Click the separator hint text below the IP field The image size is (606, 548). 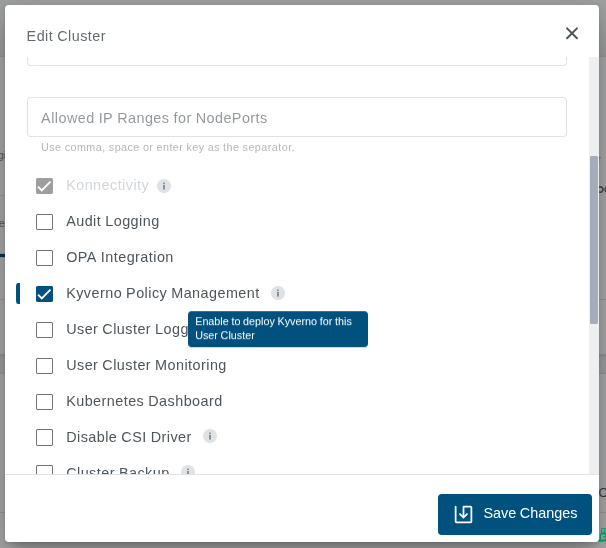tap(168, 147)
